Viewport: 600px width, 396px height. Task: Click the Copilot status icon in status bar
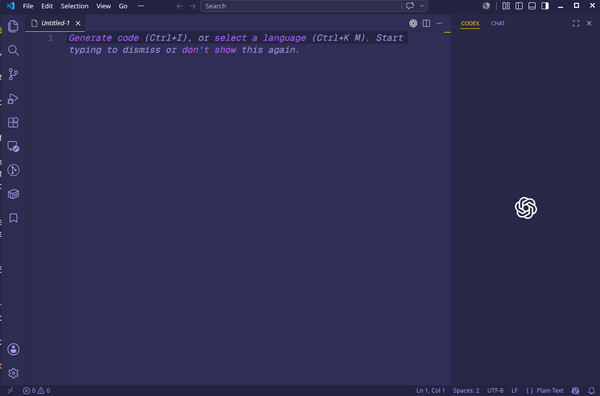575,391
